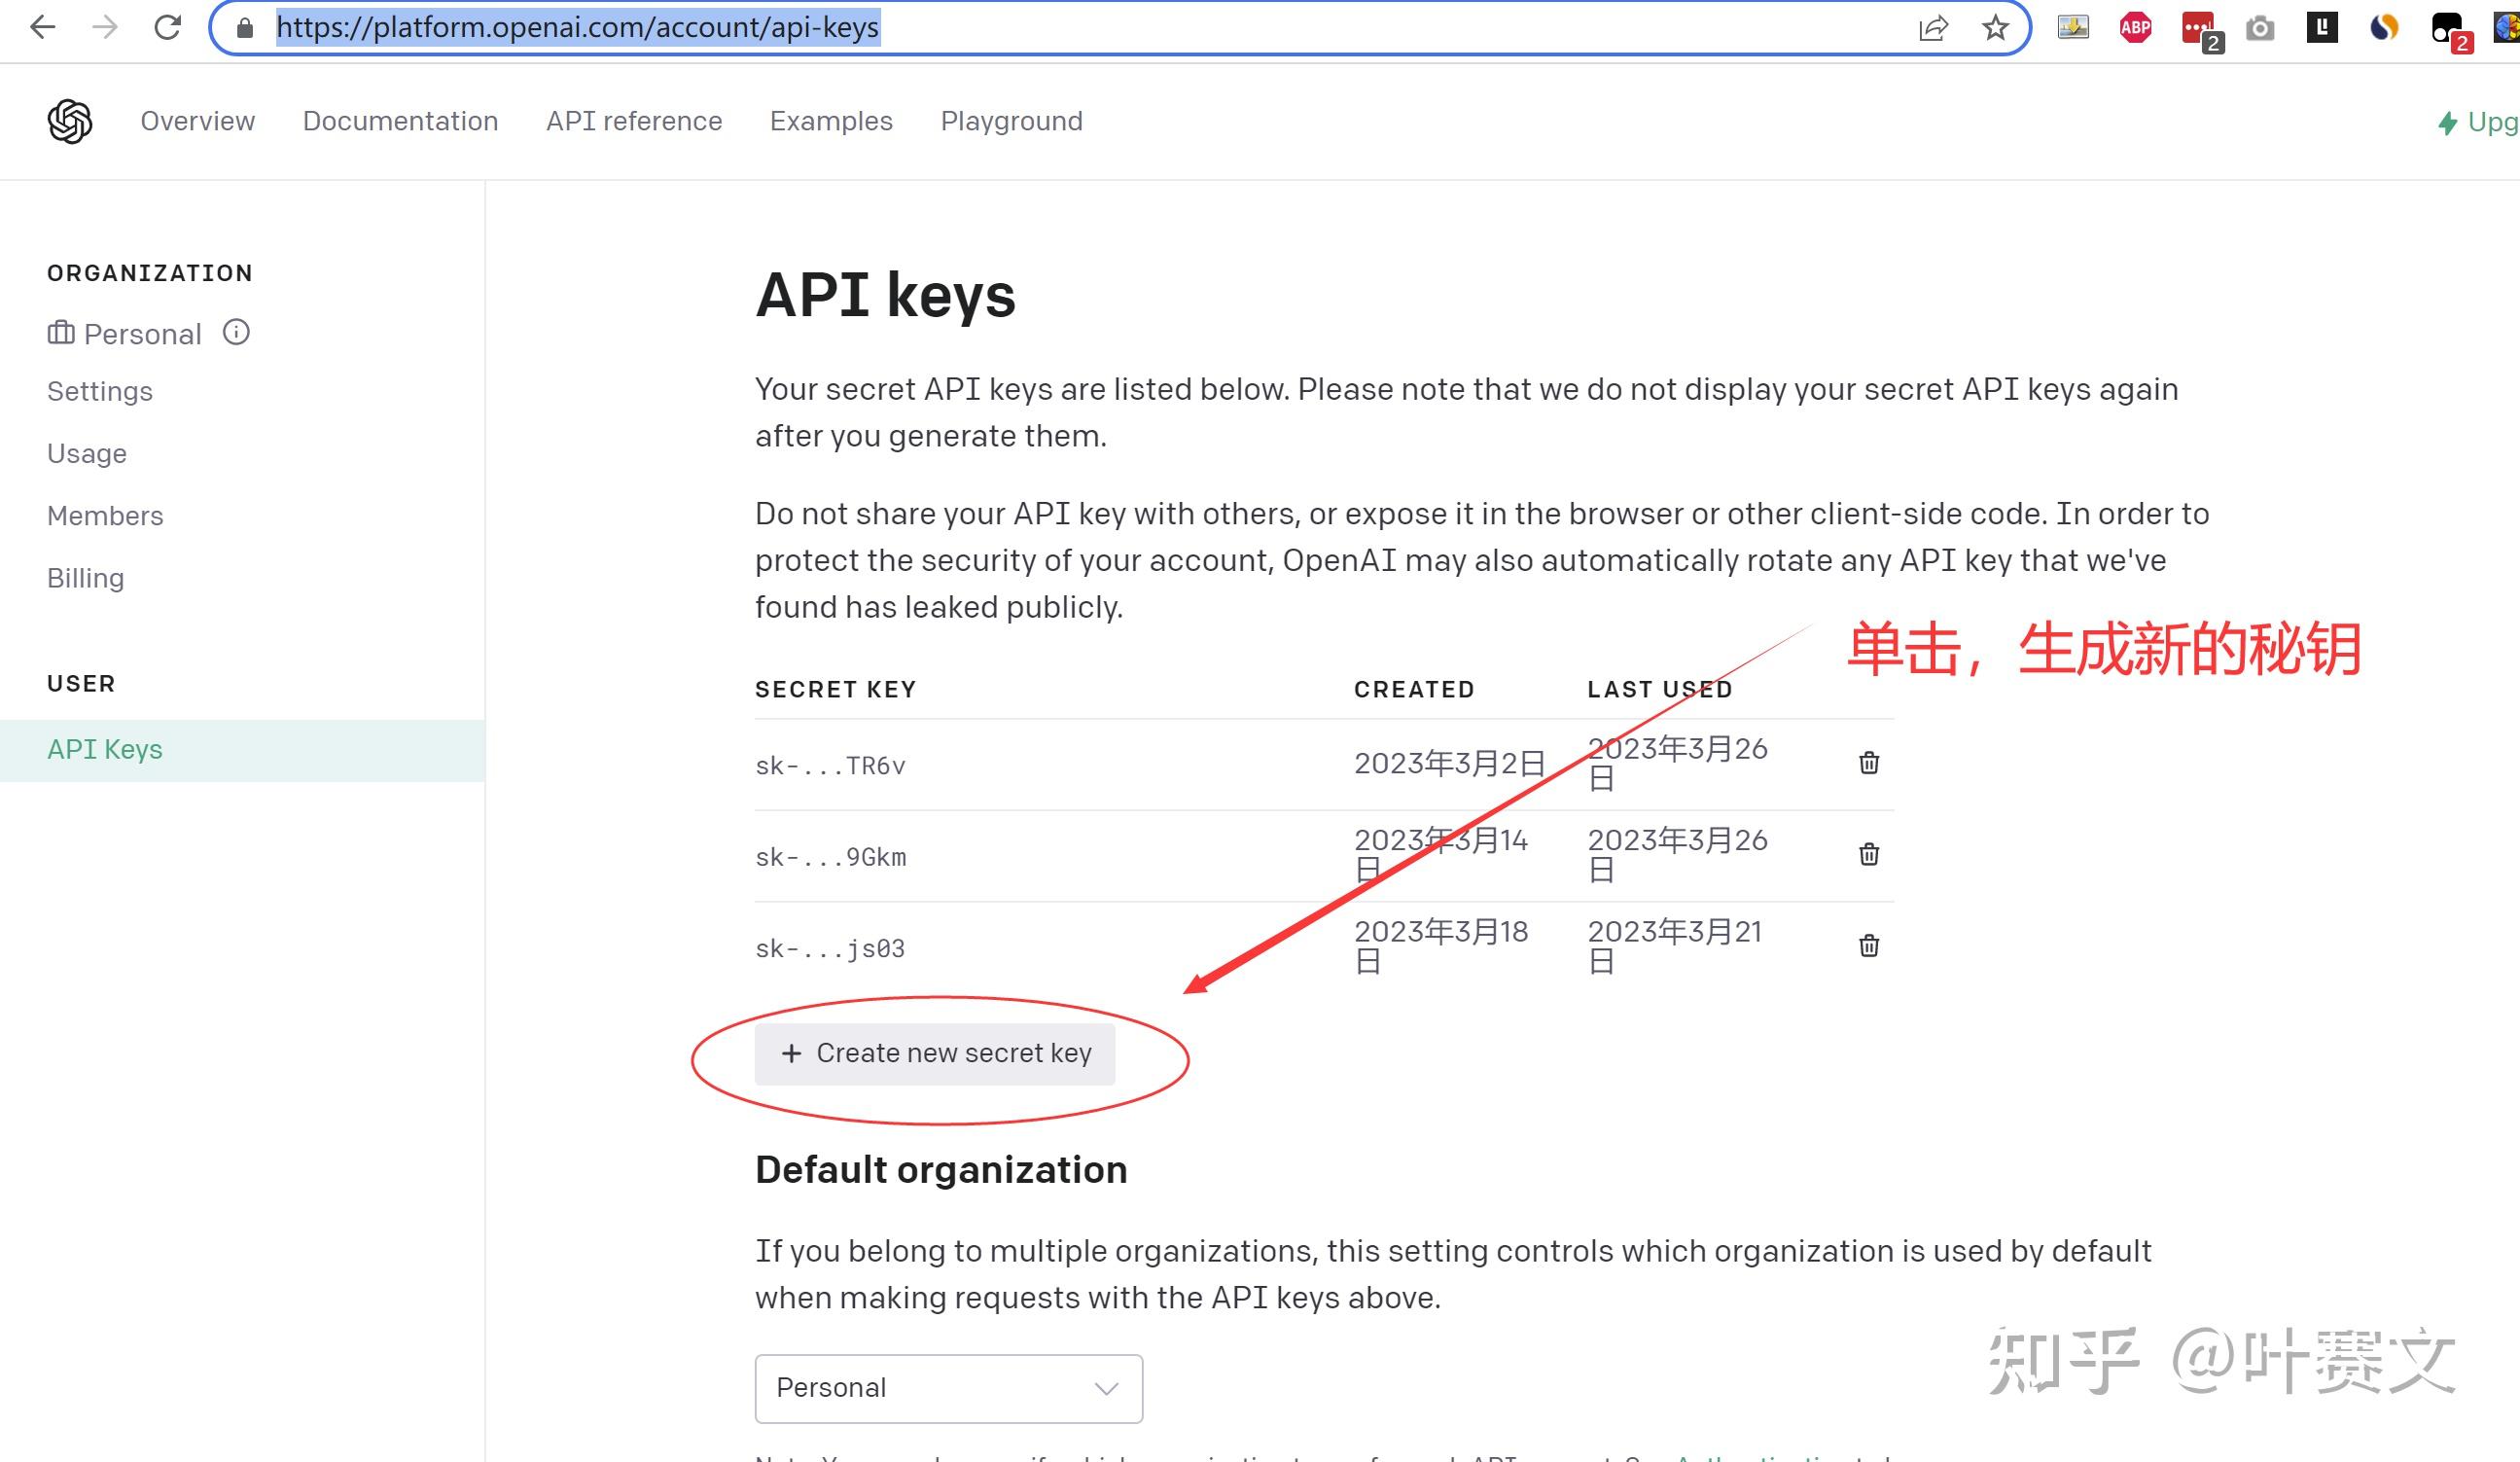The height and width of the screenshot is (1462, 2520).
Task: Delete the sk-...js03 secret key
Action: (x=1868, y=945)
